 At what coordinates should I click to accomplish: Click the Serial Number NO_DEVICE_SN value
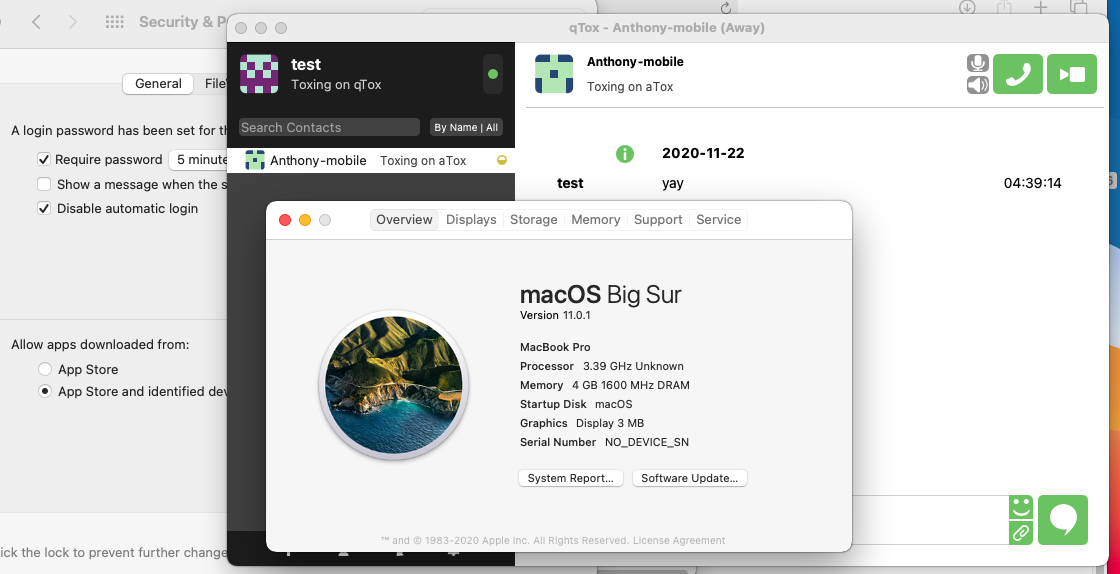[x=646, y=443]
